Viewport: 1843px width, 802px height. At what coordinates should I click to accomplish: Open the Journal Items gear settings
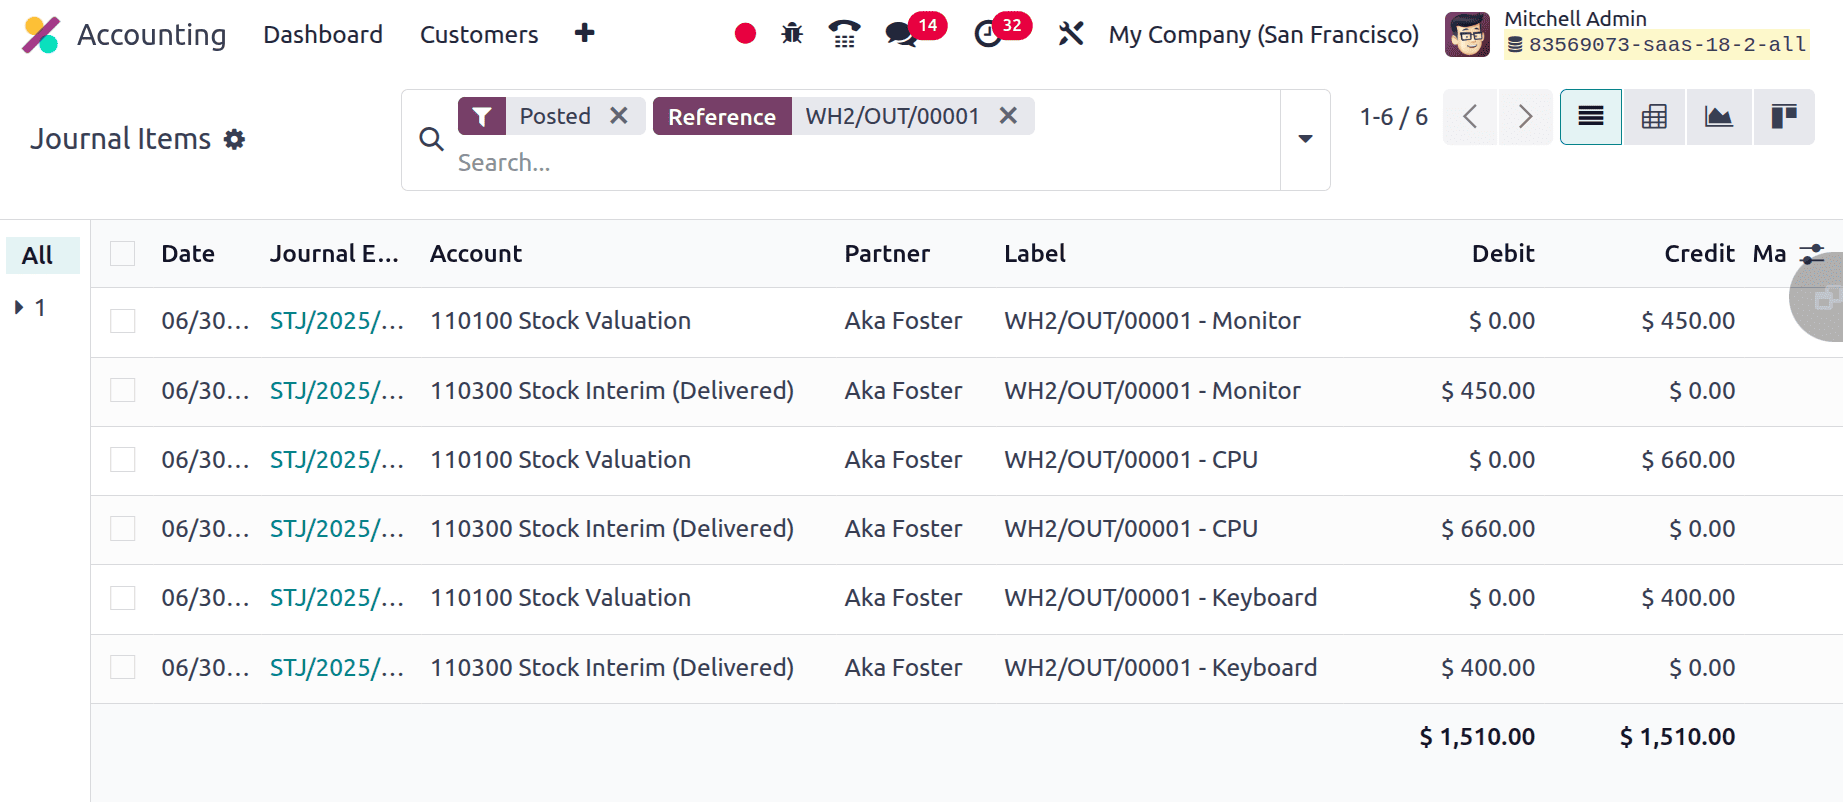pyautogui.click(x=234, y=139)
